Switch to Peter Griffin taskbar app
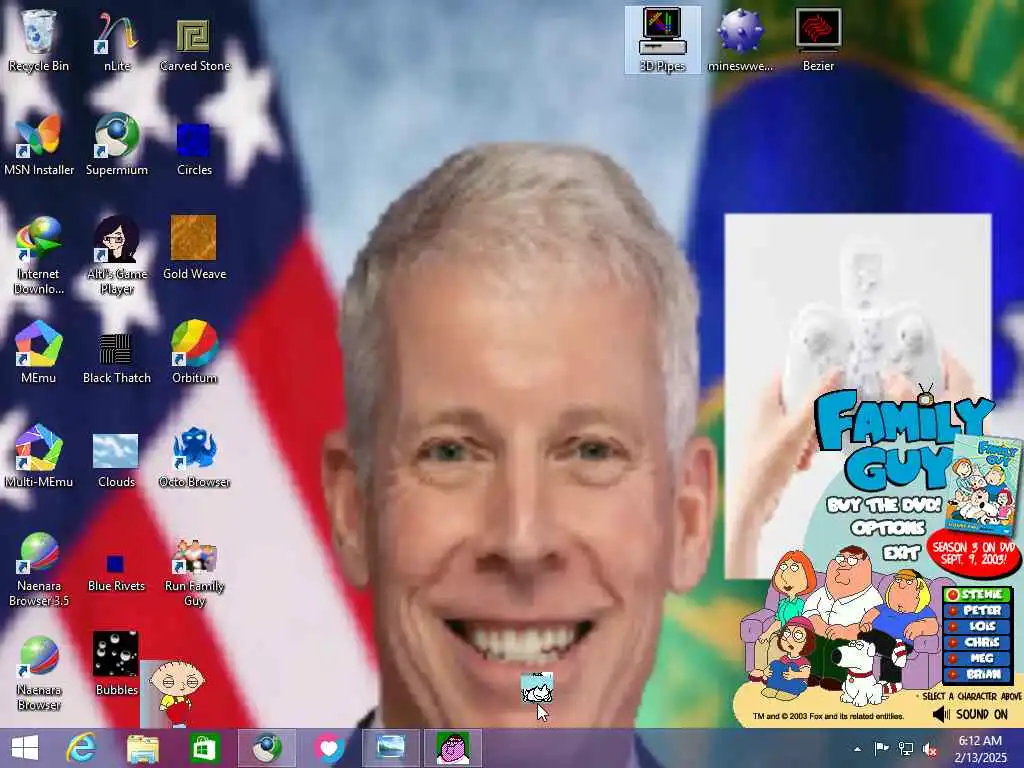Image resolution: width=1024 pixels, height=768 pixels. [x=453, y=748]
